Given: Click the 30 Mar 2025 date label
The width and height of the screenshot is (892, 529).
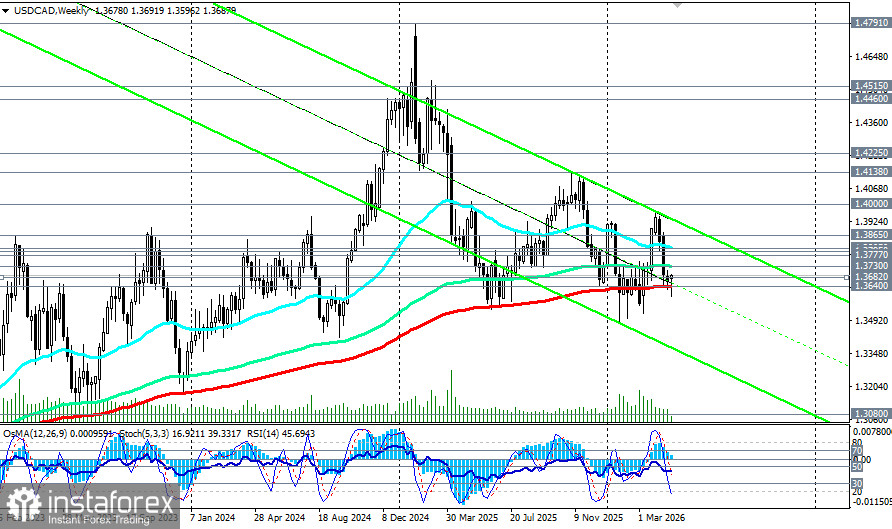Looking at the screenshot, I should tap(472, 518).
